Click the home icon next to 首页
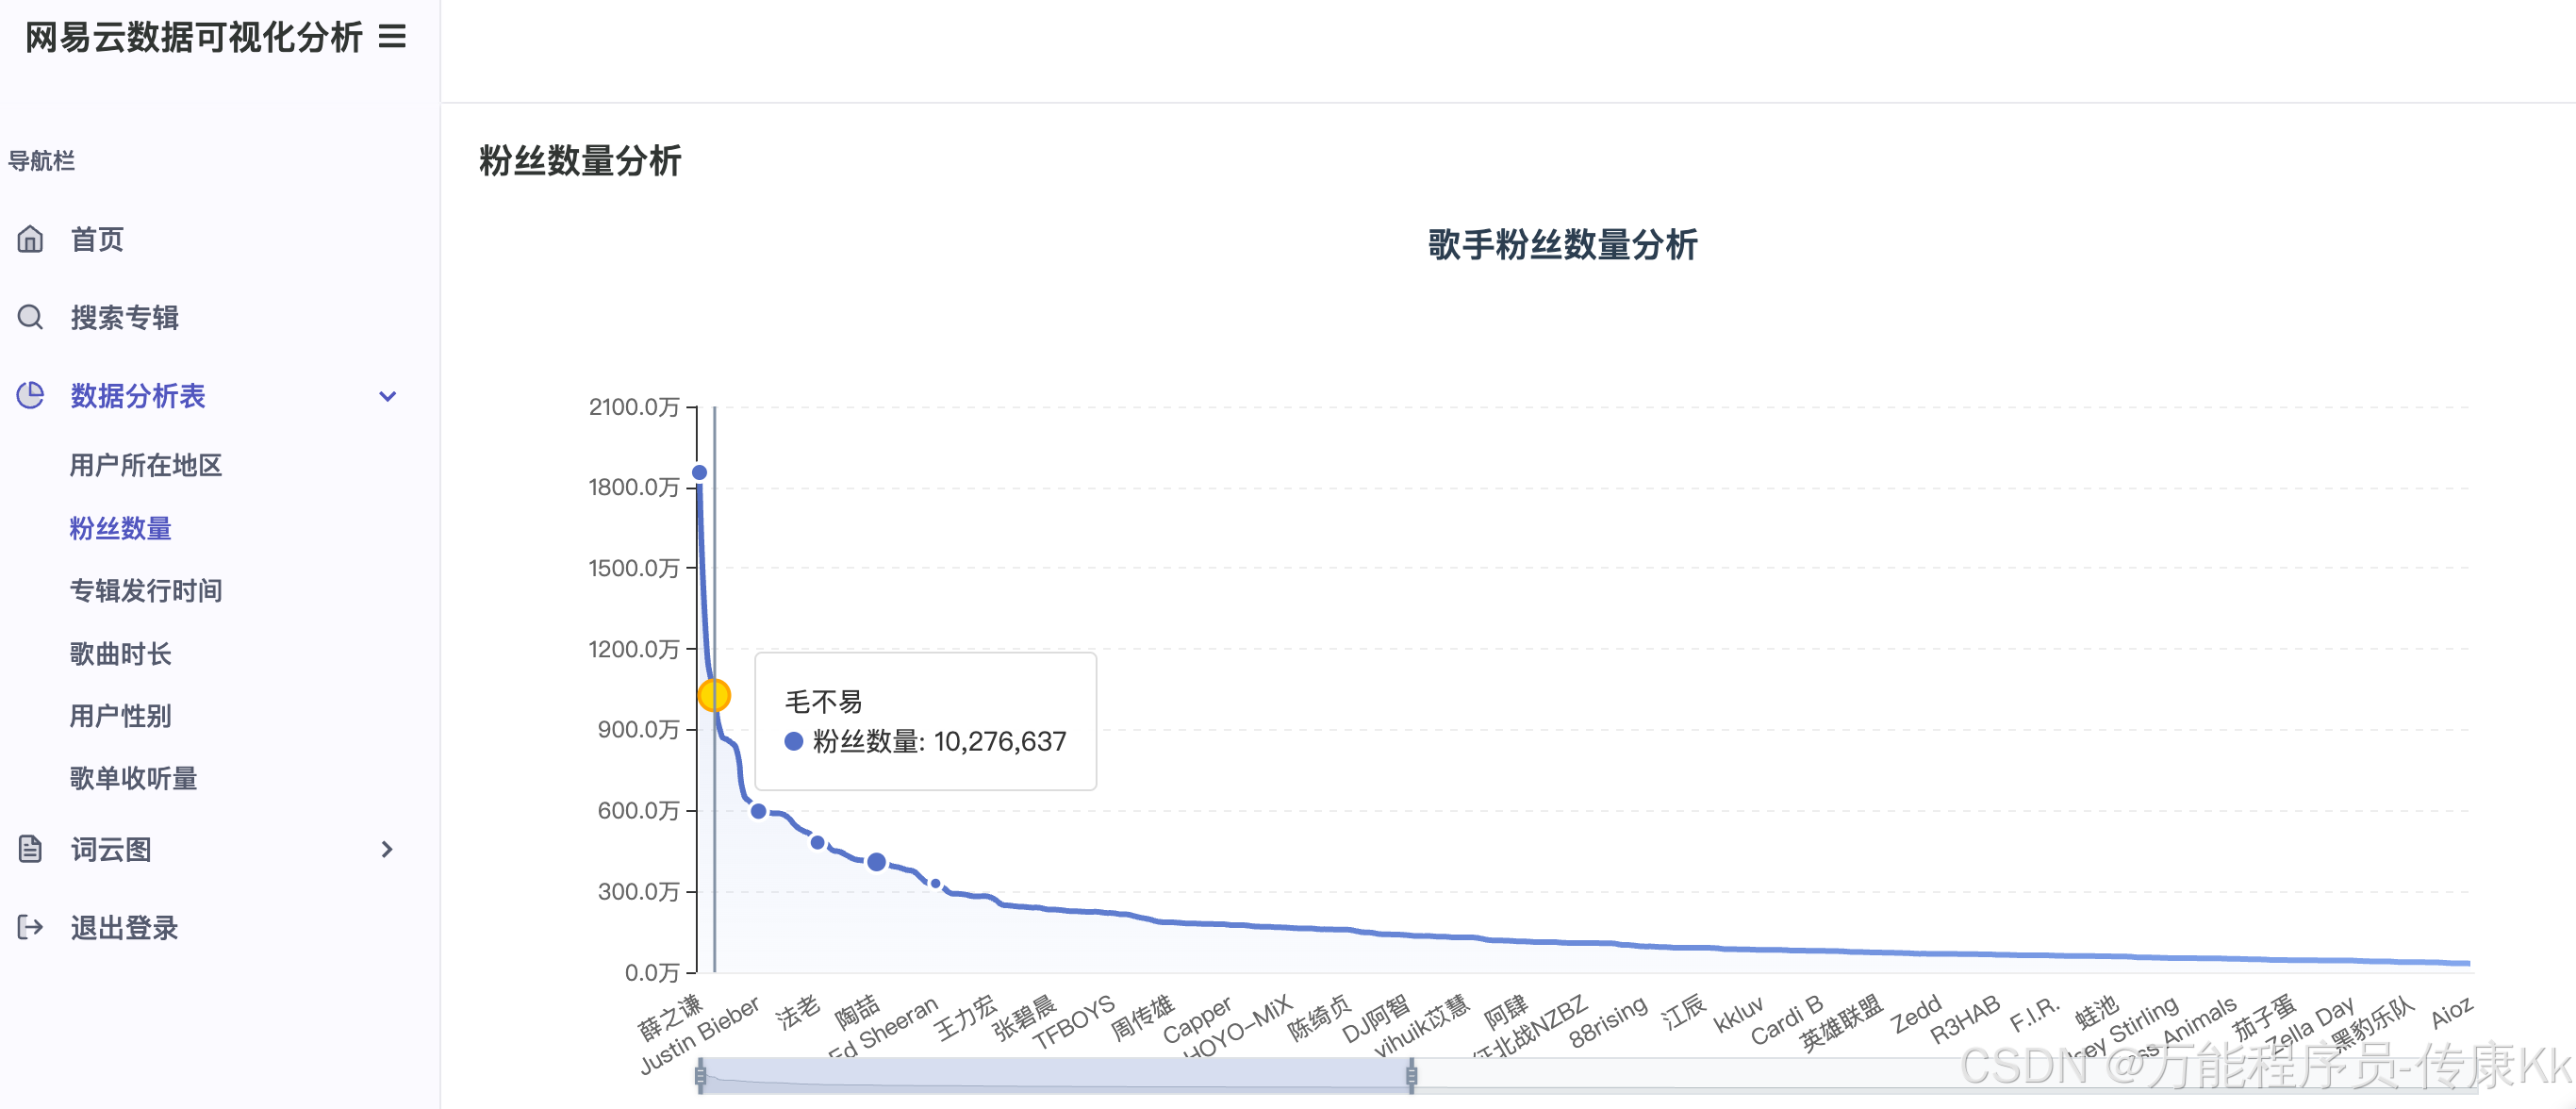 31,239
